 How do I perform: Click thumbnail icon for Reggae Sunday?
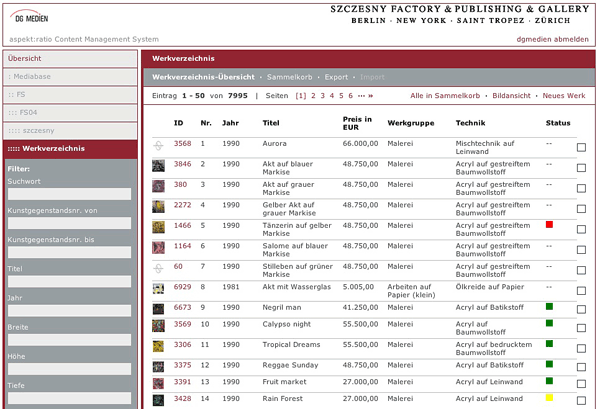pyautogui.click(x=158, y=365)
